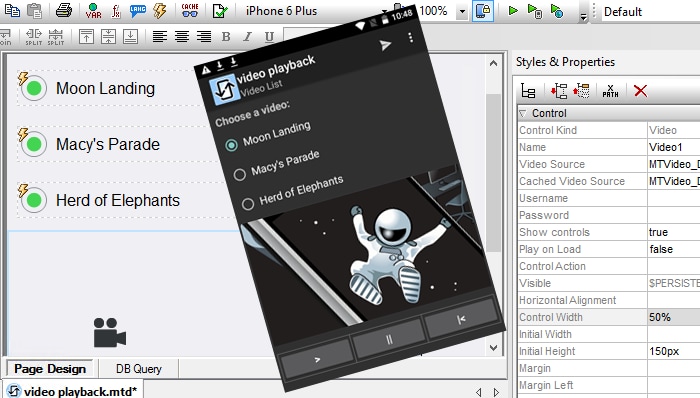The image size is (700, 398).
Task: Click the design pane scroll down arrow
Action: (x=493, y=348)
